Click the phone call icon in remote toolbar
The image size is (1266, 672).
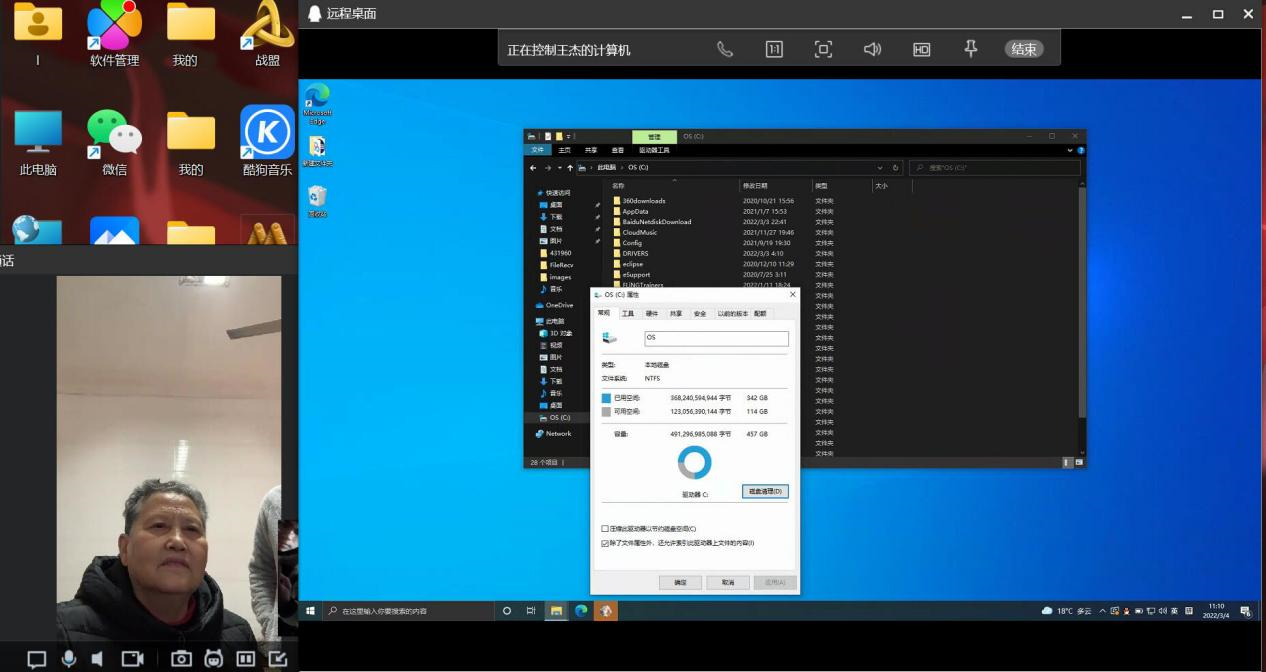tap(725, 49)
